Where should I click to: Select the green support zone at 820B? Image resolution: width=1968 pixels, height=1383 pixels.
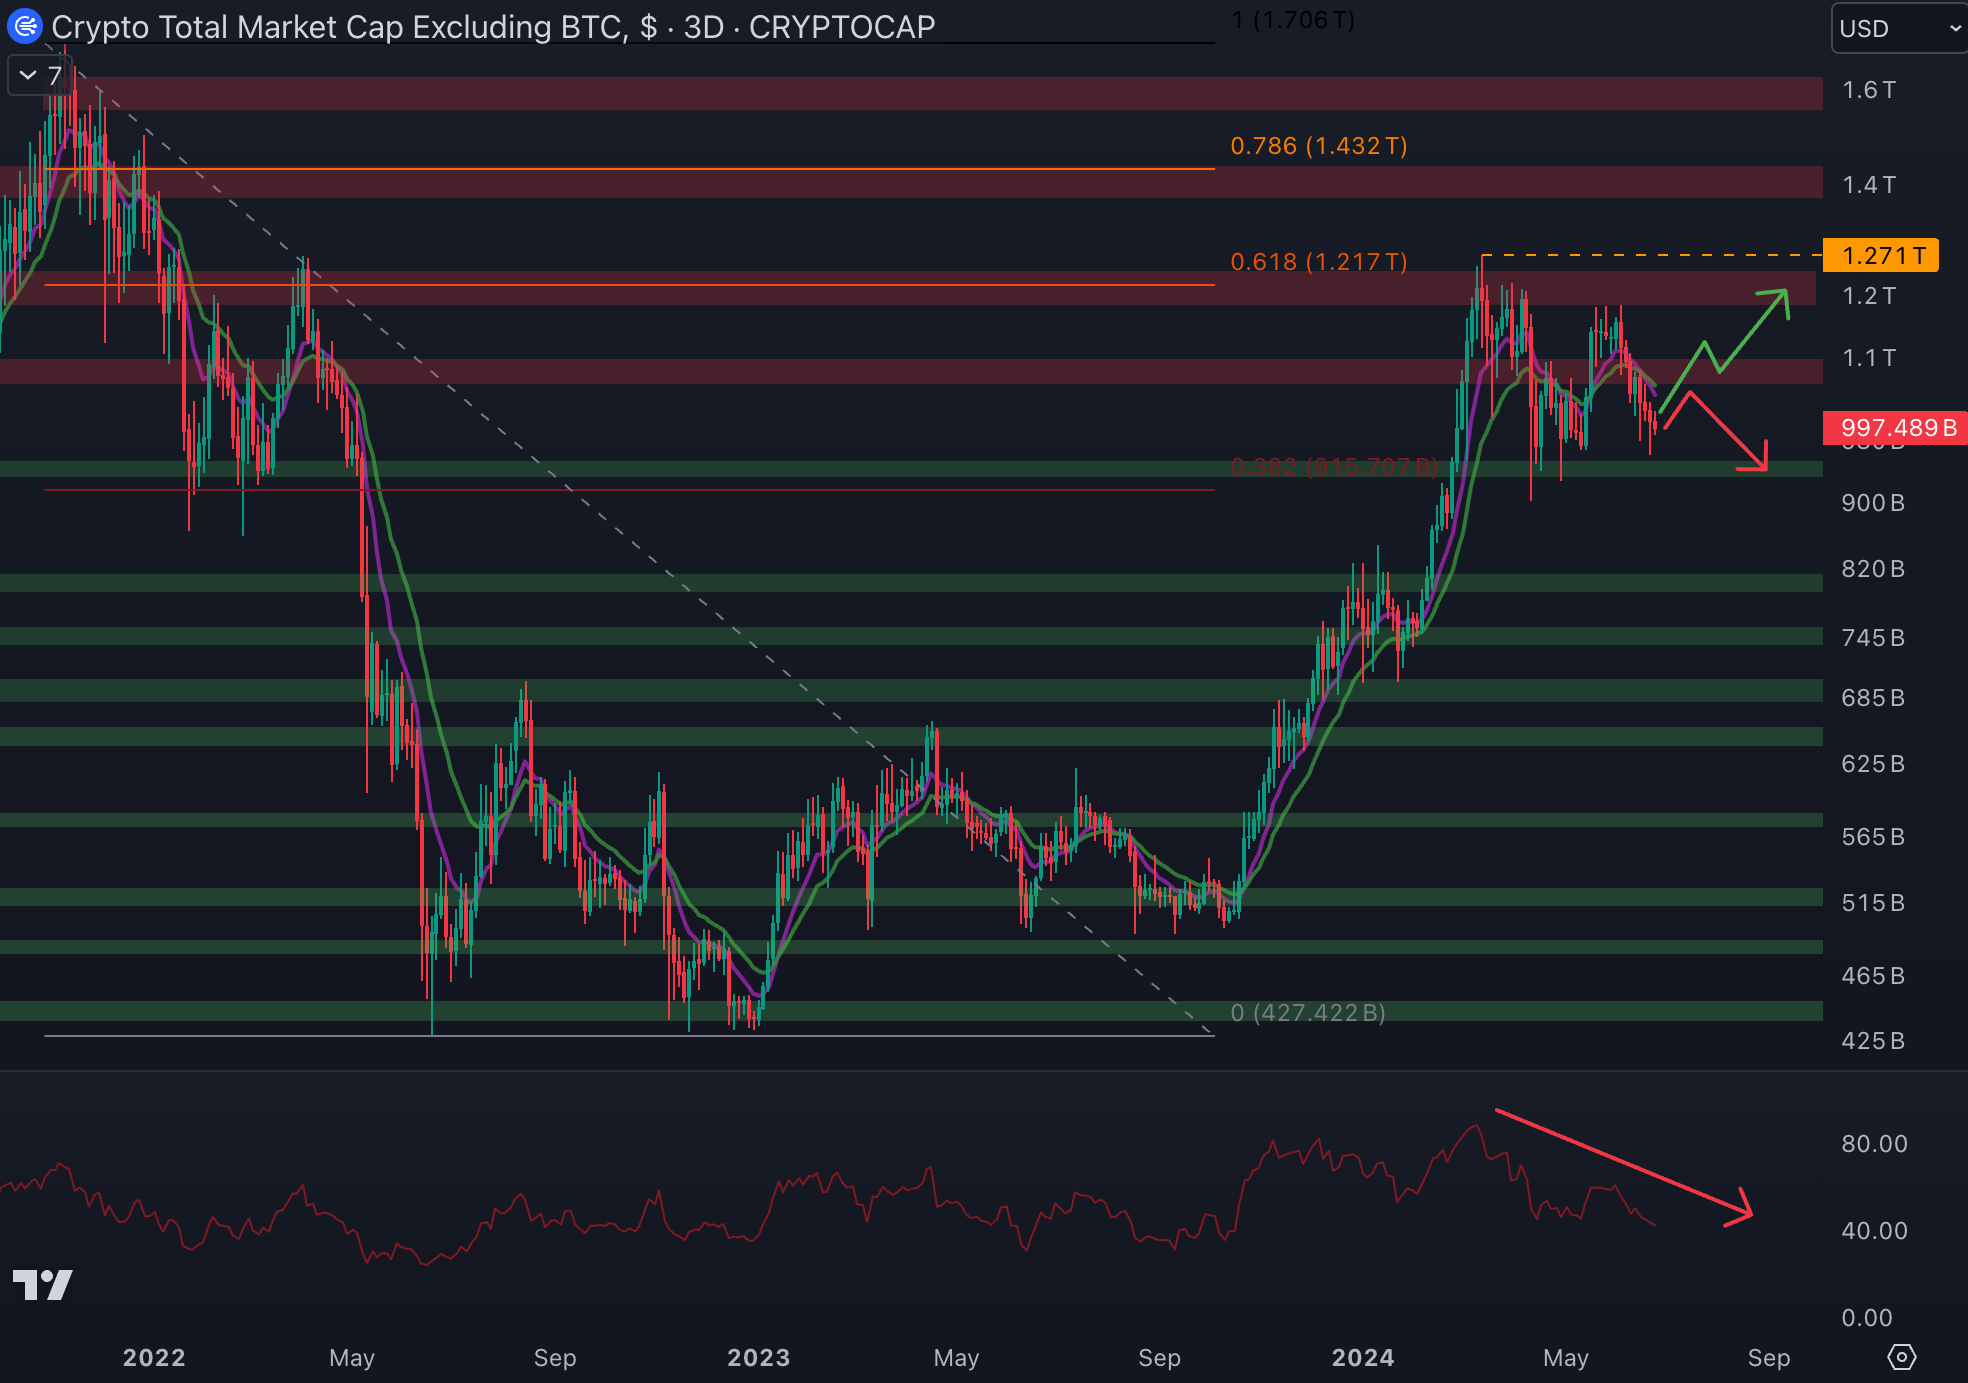pyautogui.click(x=900, y=582)
